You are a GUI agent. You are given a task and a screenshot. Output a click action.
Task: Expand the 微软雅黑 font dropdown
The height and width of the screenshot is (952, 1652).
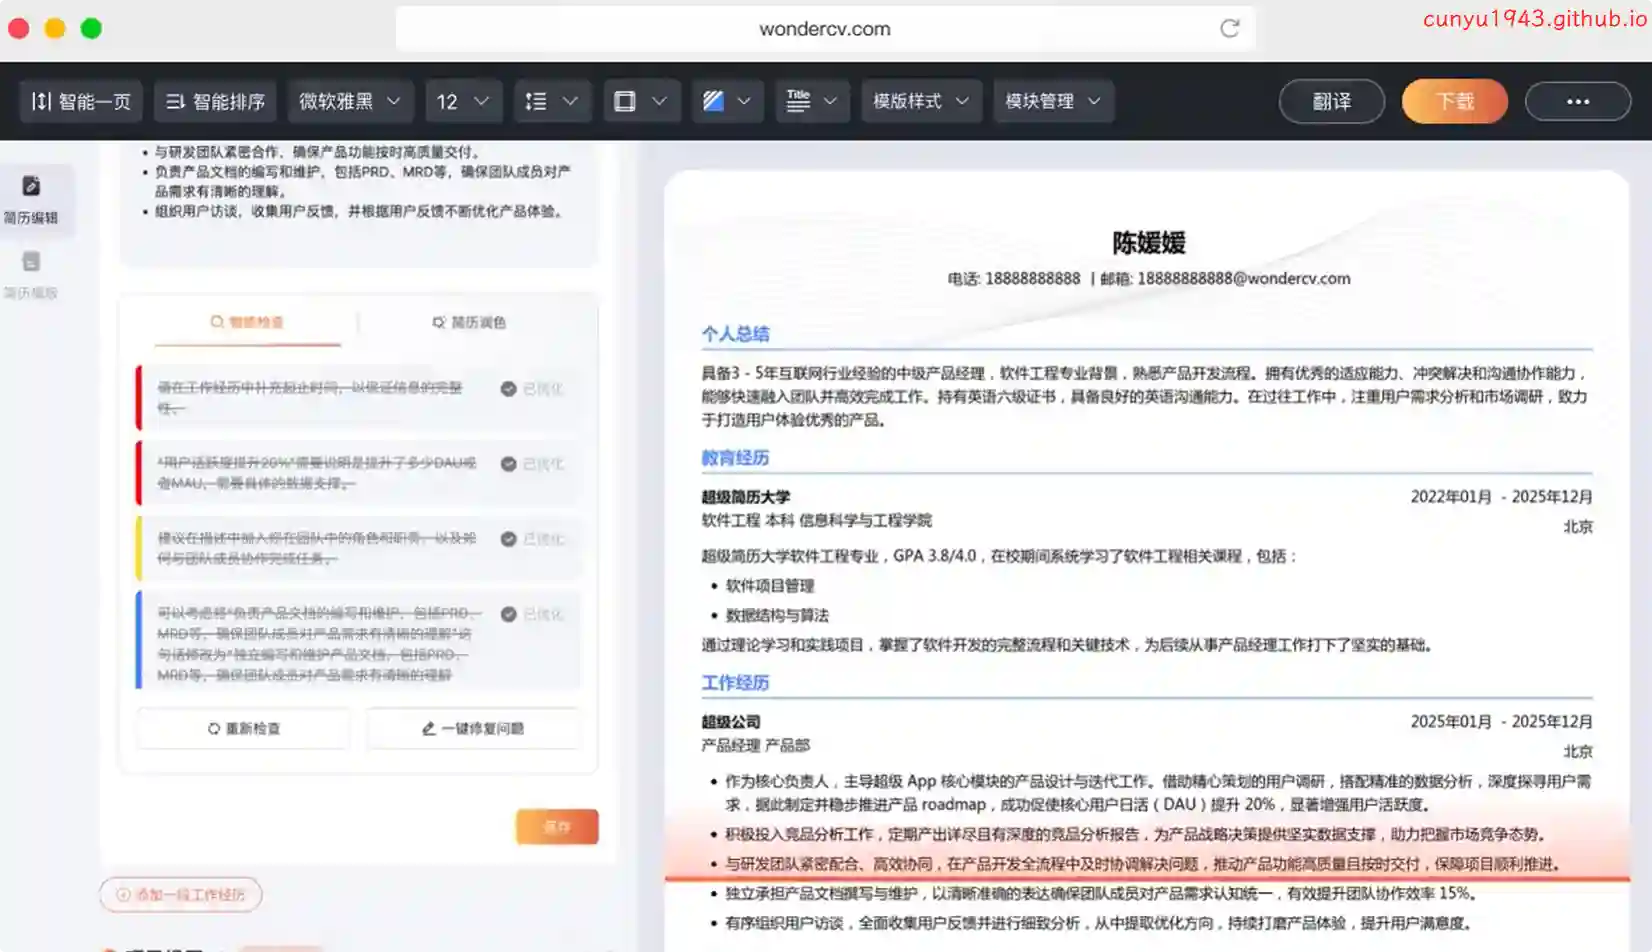pos(349,101)
